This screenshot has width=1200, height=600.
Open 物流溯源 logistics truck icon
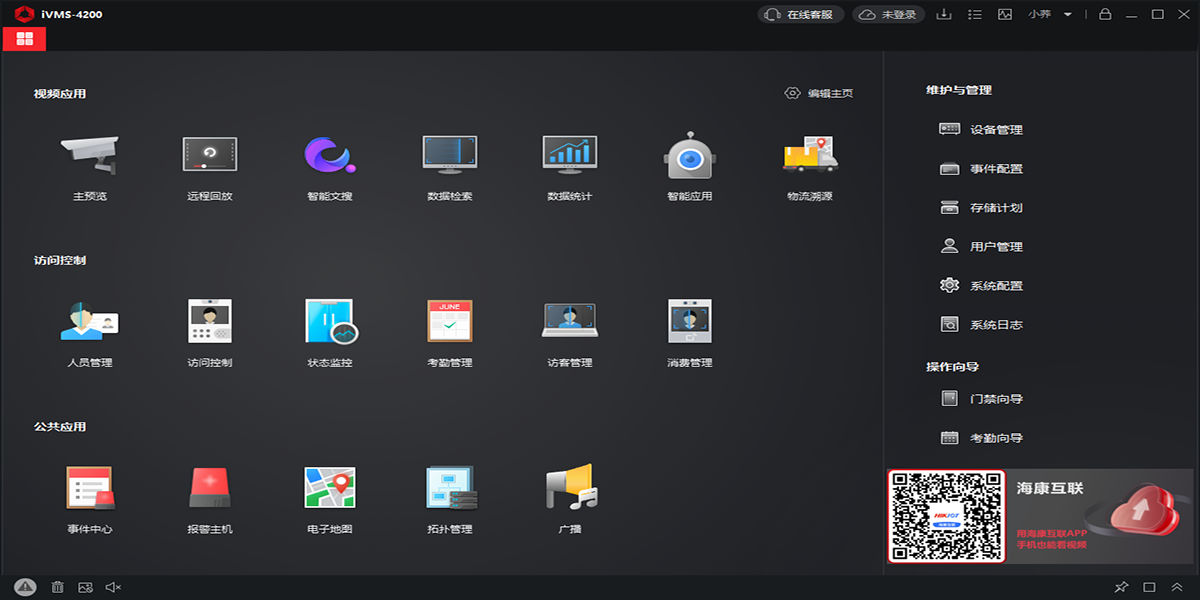pyautogui.click(x=810, y=155)
